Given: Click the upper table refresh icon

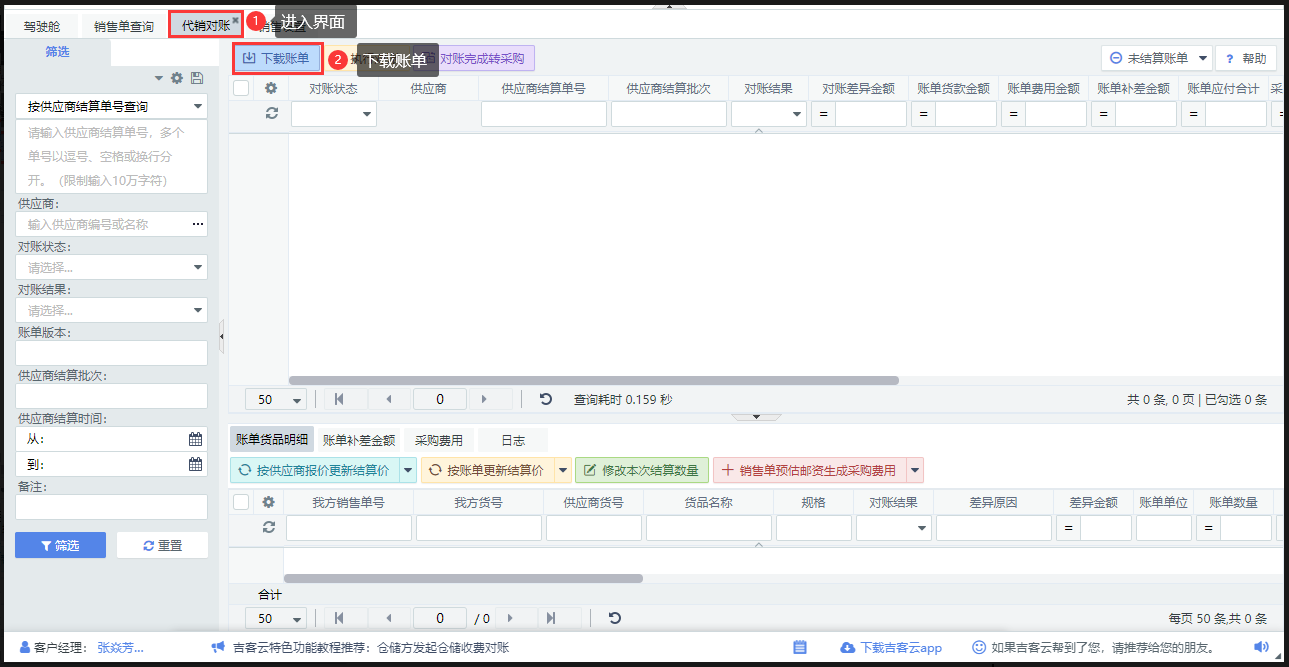Looking at the screenshot, I should (x=271, y=113).
